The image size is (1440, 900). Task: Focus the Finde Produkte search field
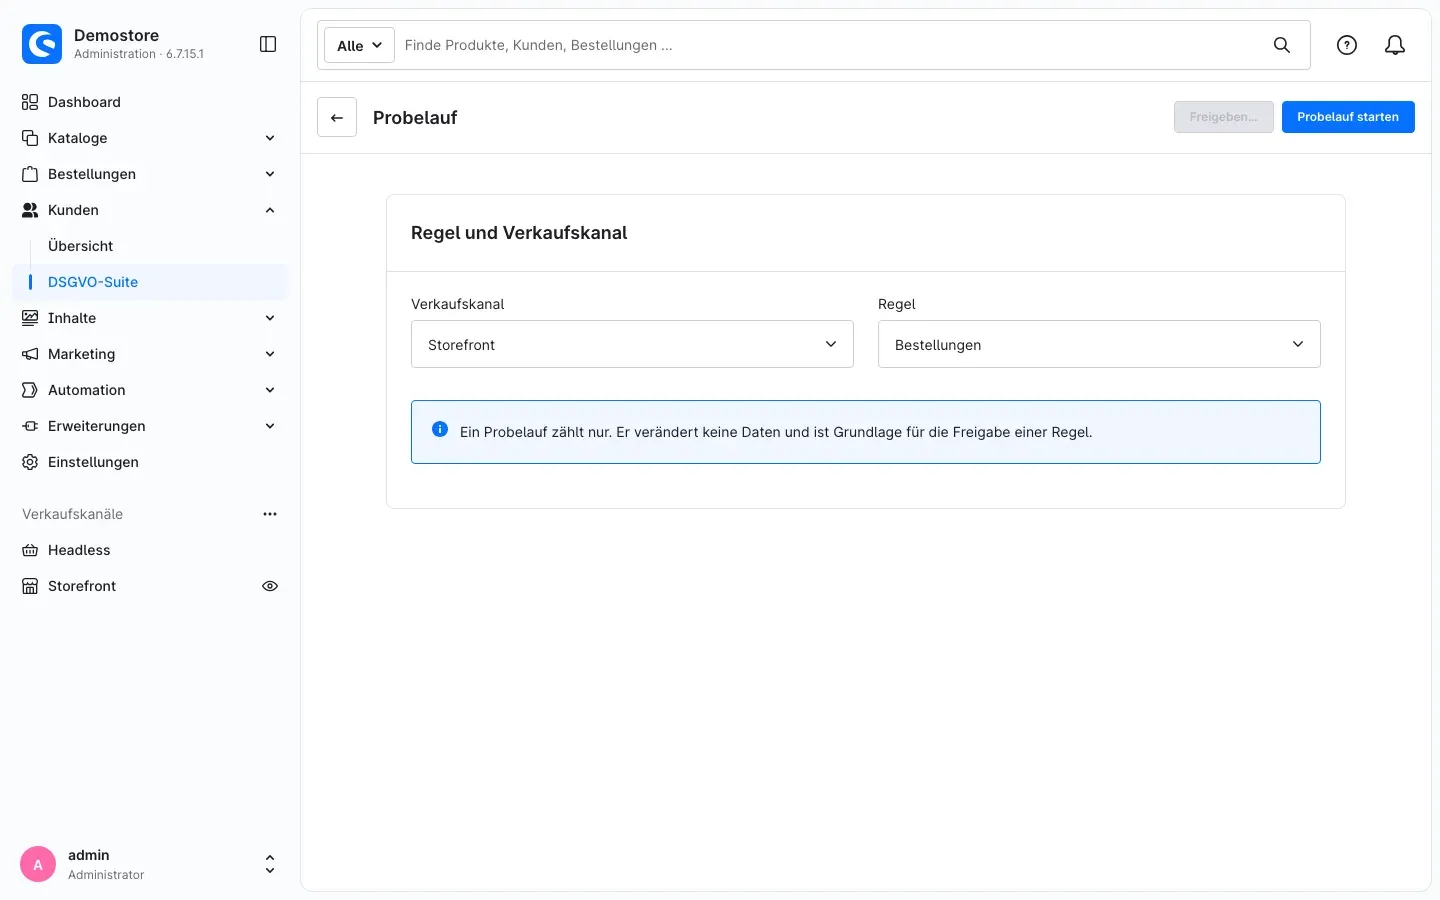point(830,45)
